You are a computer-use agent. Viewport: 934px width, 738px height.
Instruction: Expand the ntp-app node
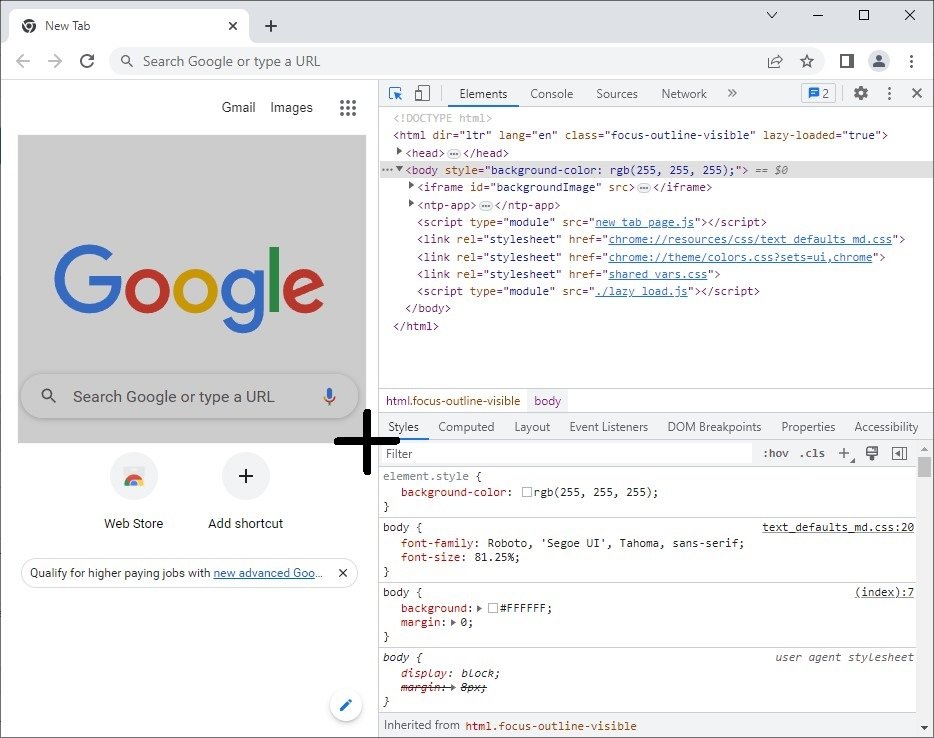tap(411, 204)
